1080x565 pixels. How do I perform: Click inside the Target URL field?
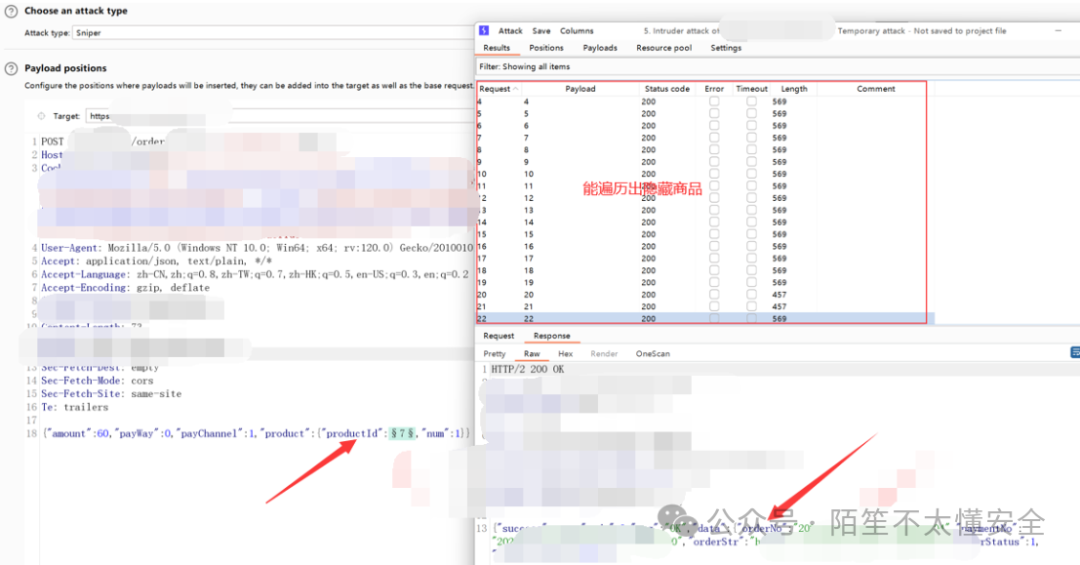pyautogui.click(x=279, y=116)
